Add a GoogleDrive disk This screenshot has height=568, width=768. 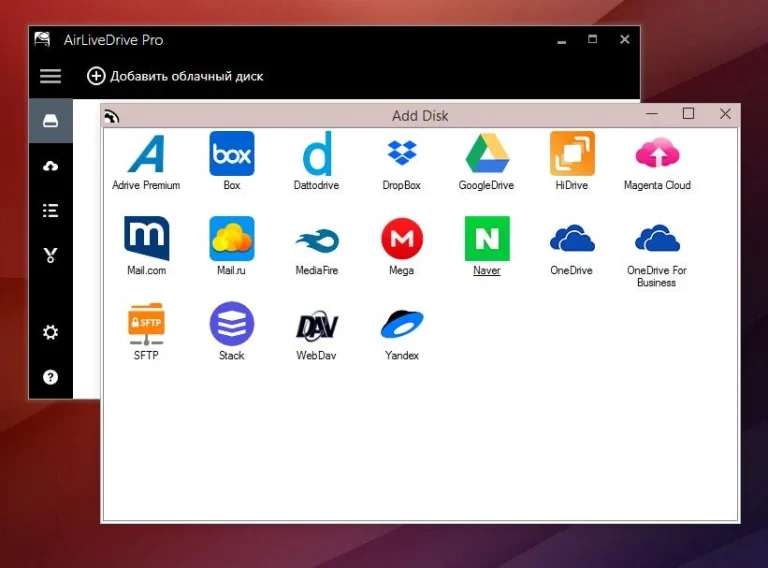(487, 153)
